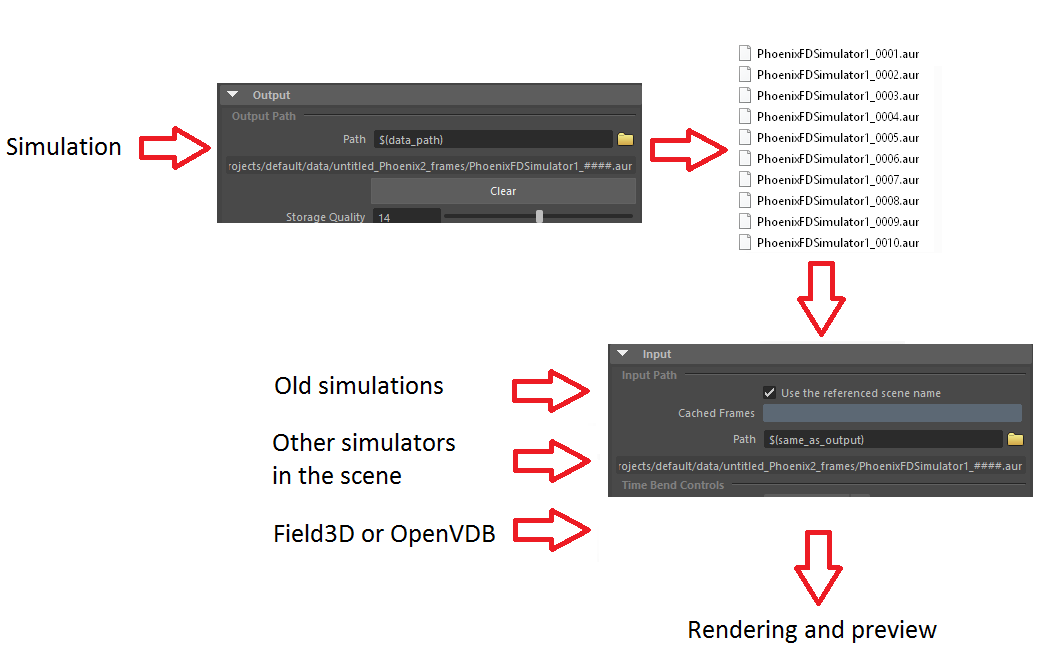Click file icon of PhoenixFDSimulator1_0009.aur
This screenshot has height=651, width=1044.
coord(745,221)
